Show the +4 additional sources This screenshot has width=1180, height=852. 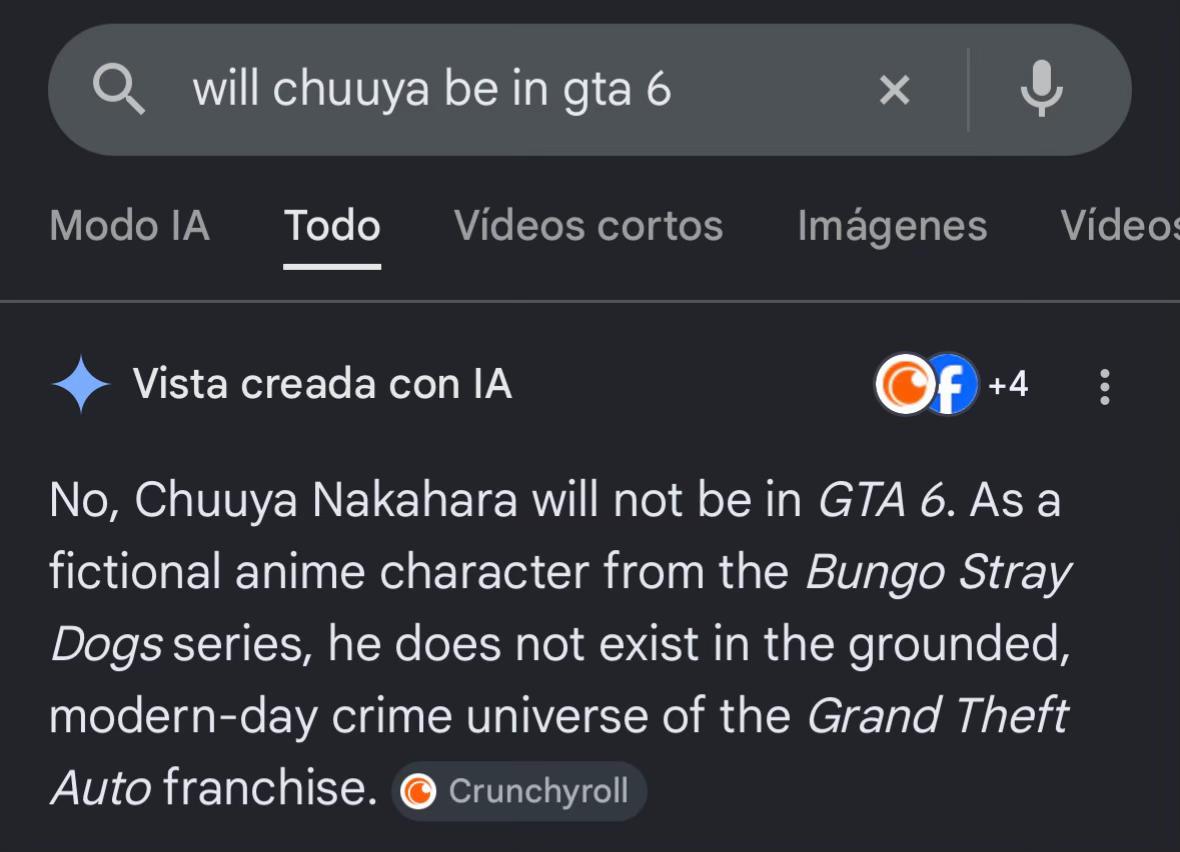tap(1008, 384)
